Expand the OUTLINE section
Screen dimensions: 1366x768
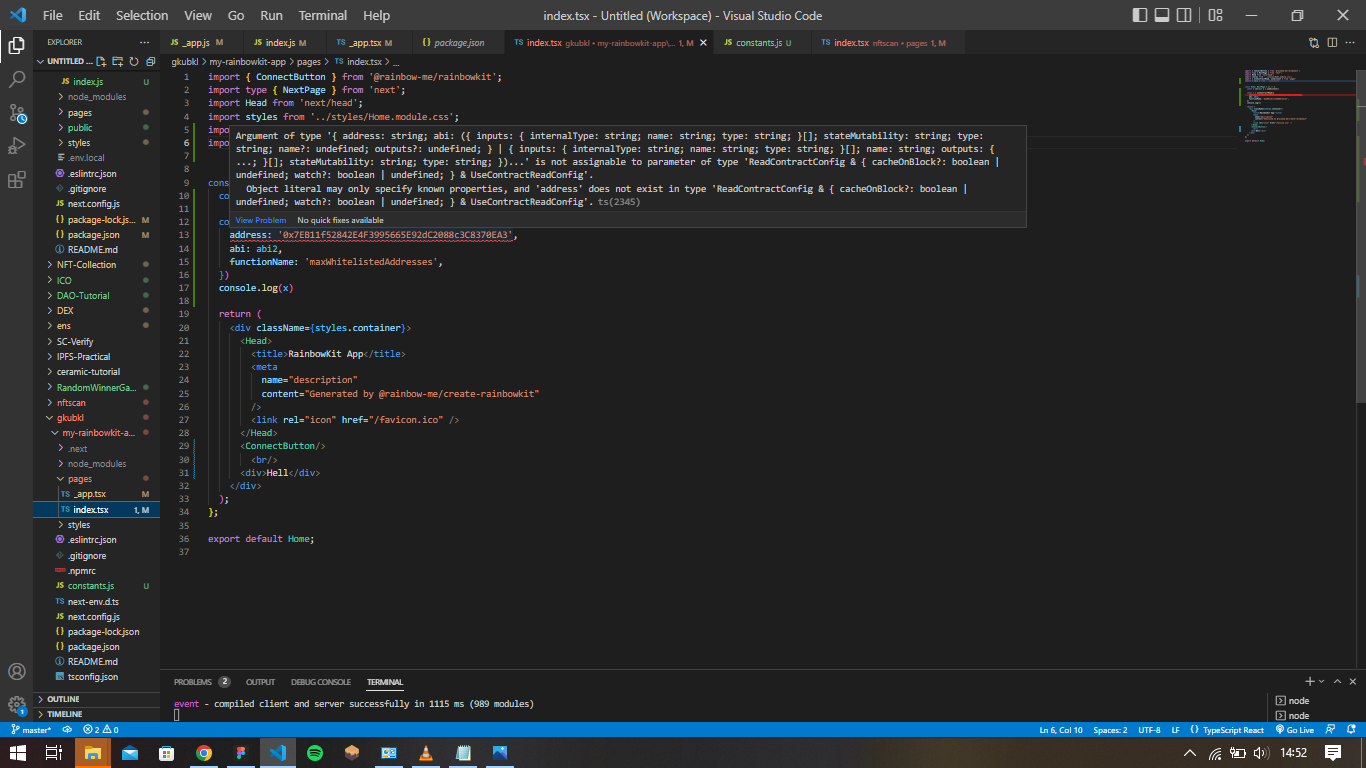coord(96,699)
